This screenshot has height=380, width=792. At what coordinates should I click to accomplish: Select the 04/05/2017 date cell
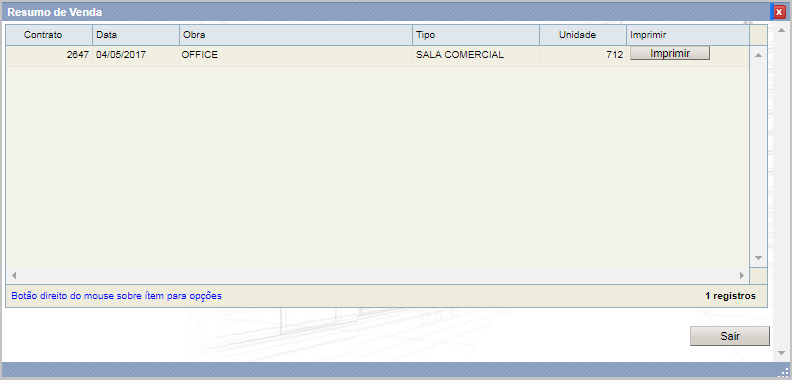tap(136, 55)
